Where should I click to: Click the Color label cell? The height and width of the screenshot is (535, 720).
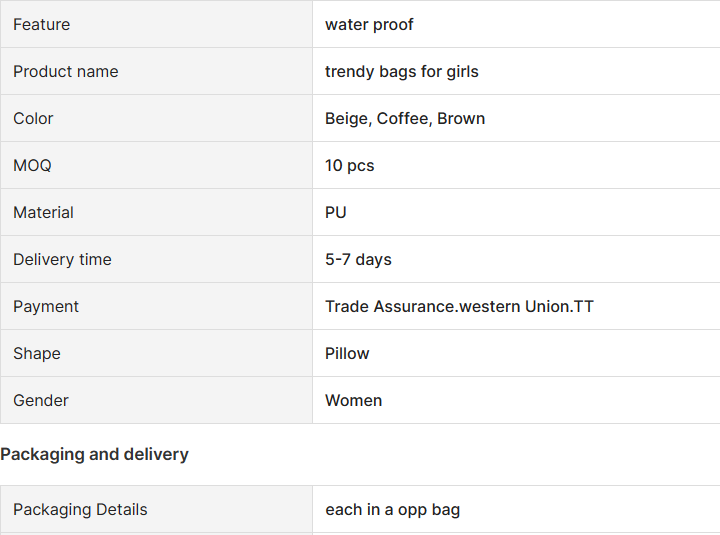point(156,118)
